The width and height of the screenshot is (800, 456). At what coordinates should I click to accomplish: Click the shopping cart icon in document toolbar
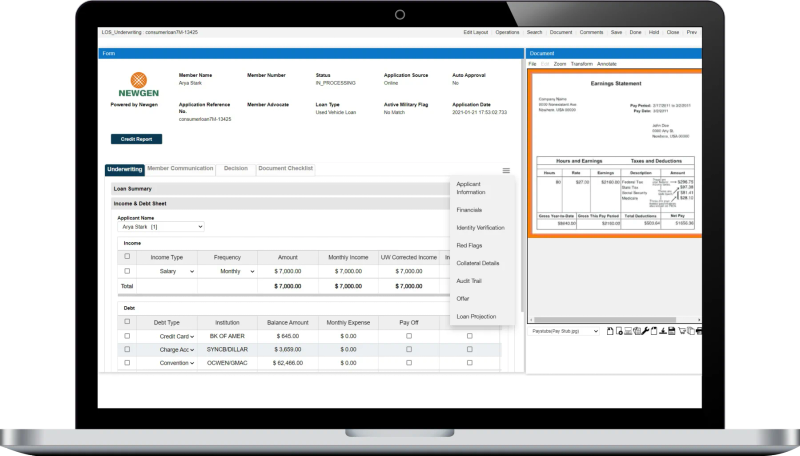pyautogui.click(x=682, y=331)
